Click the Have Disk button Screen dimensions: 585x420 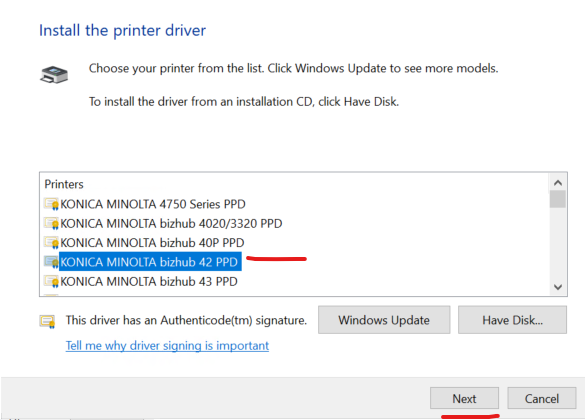click(512, 320)
